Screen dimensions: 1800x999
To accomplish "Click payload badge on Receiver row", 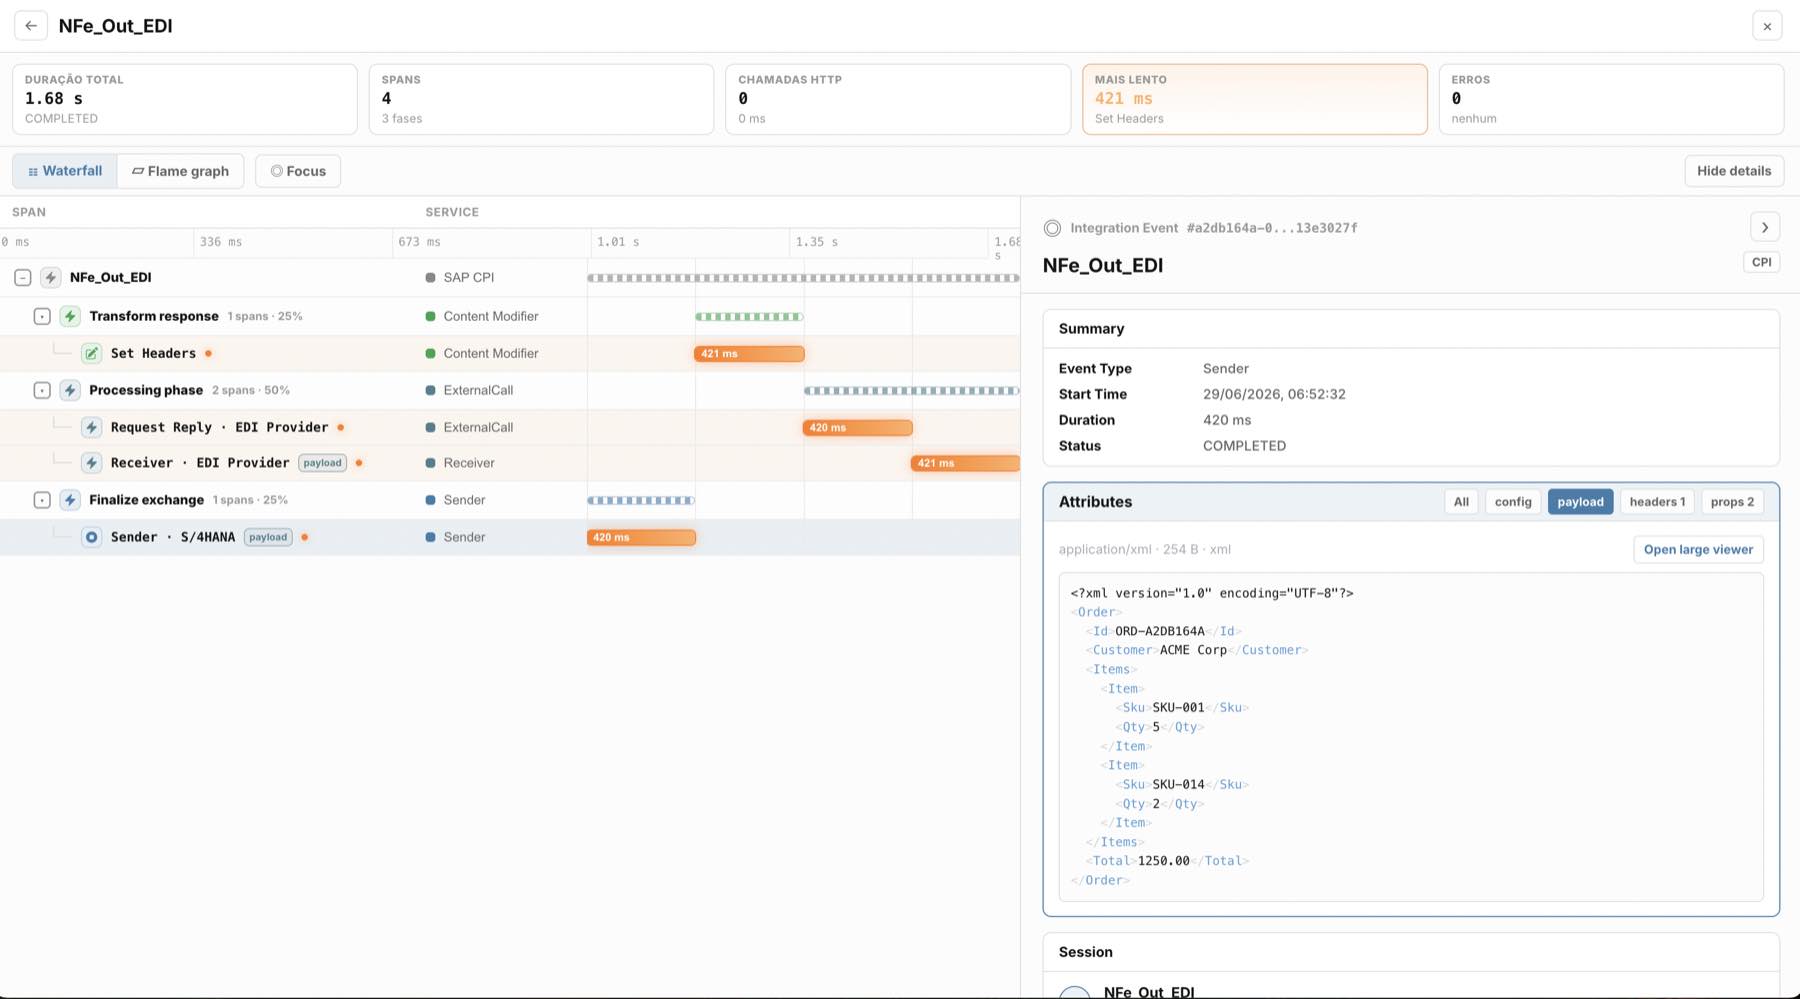I will click(322, 463).
